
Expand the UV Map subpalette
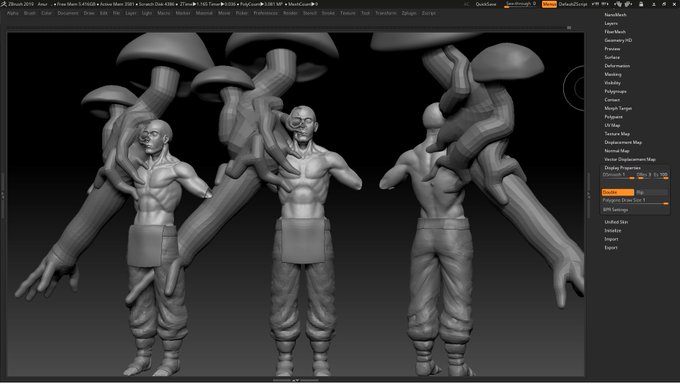click(612, 125)
